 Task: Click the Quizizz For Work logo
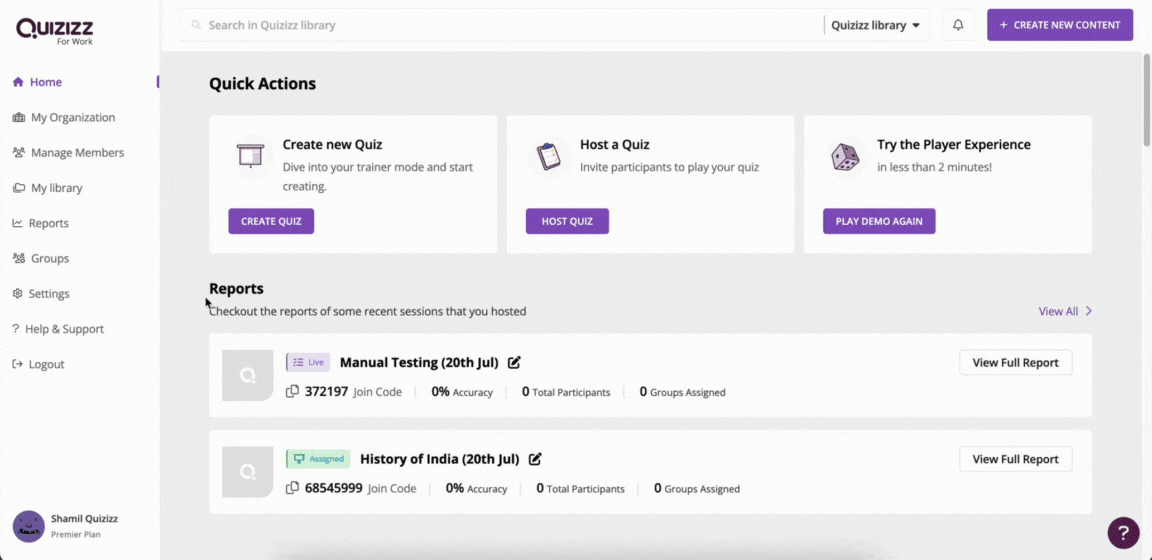pos(54,31)
